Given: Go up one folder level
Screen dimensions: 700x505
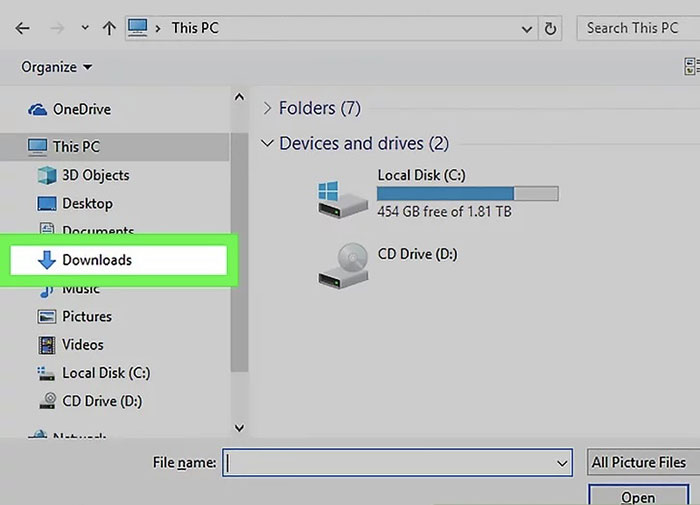Looking at the screenshot, I should 109,29.
